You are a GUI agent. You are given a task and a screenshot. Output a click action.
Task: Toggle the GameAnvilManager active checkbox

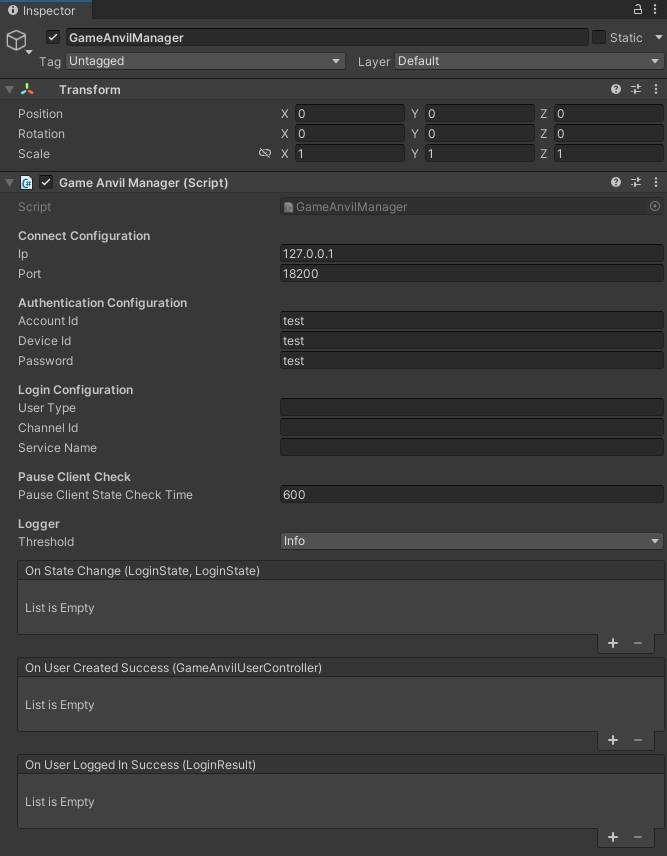[x=53, y=37]
